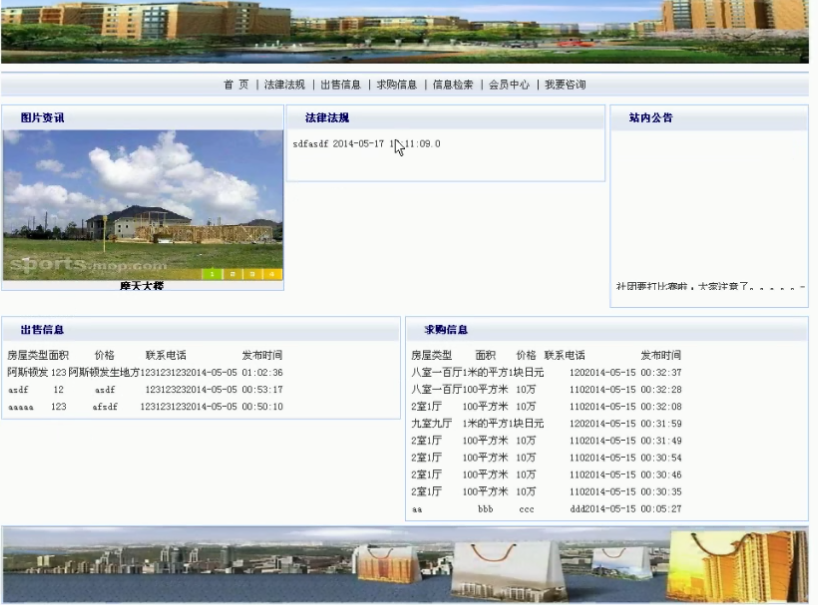
Task: Go to 出售信息 in the navigation bar
Action: pyautogui.click(x=341, y=84)
